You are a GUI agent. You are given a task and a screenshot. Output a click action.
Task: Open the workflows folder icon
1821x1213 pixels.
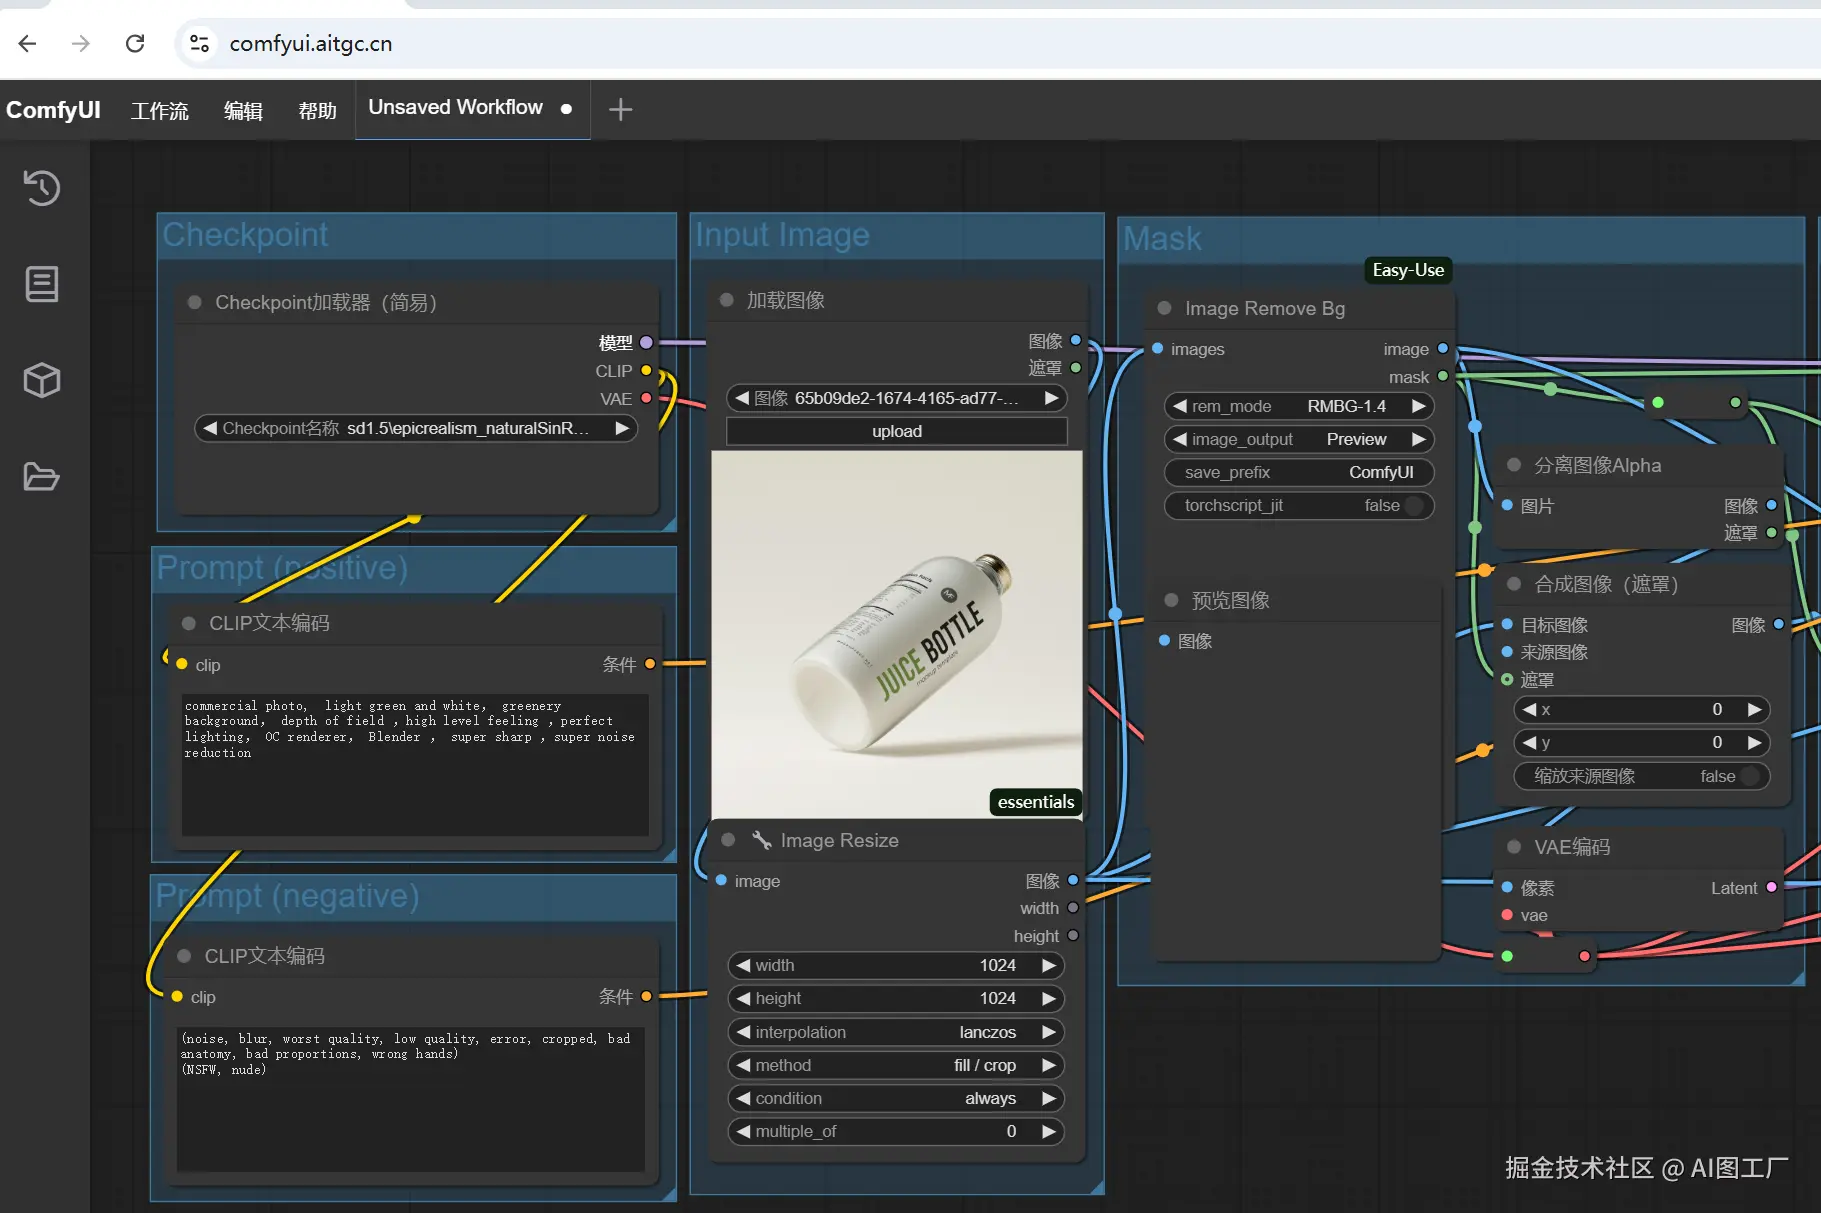coord(42,477)
